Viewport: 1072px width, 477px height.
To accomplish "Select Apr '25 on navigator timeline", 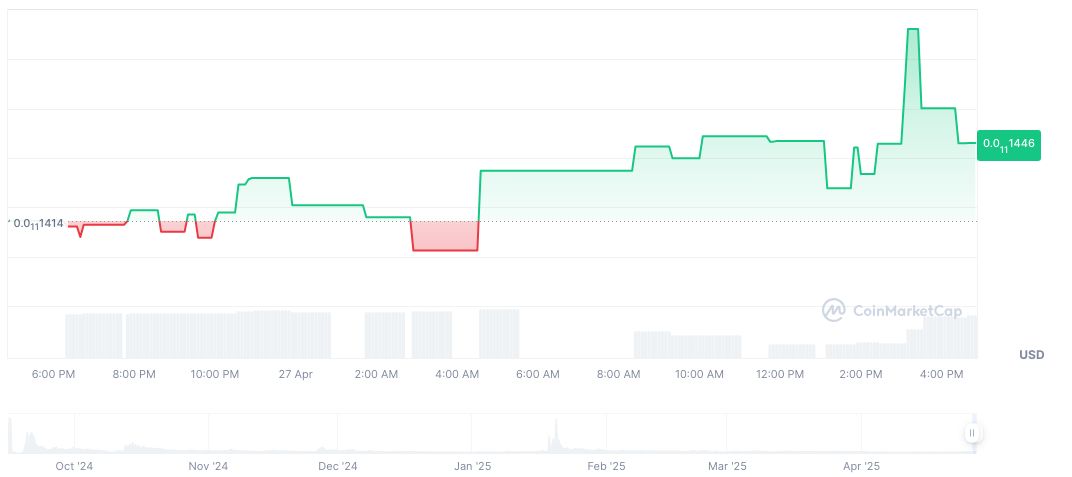I will coord(861,466).
